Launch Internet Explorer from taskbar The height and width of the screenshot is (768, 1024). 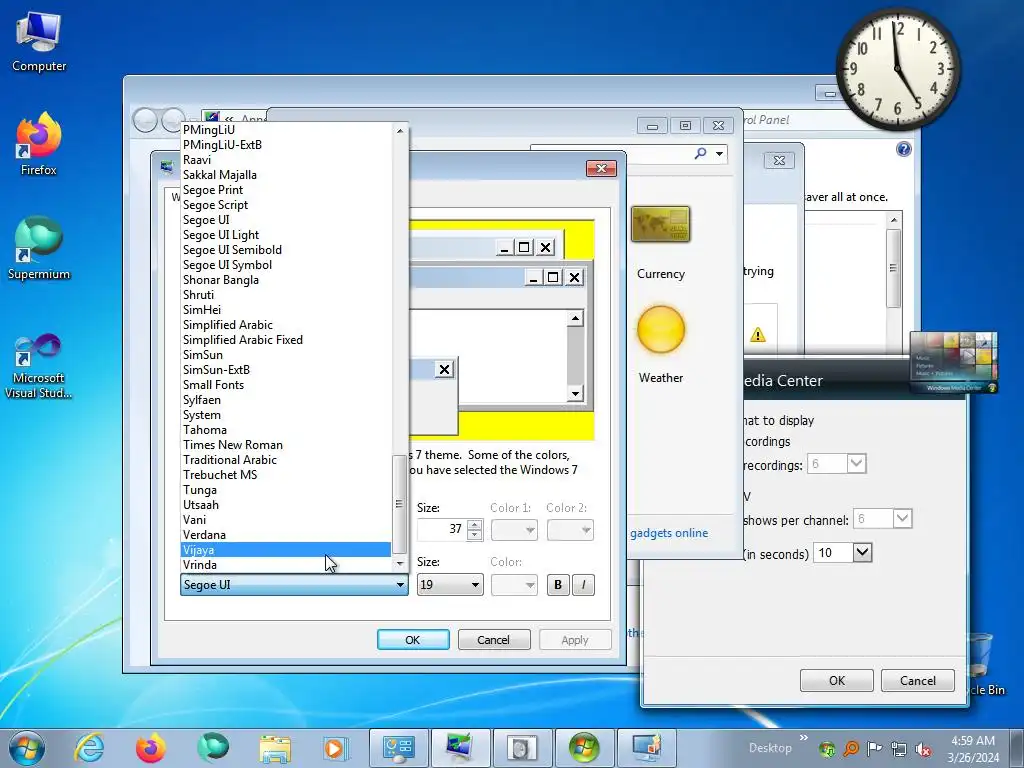pyautogui.click(x=88, y=748)
